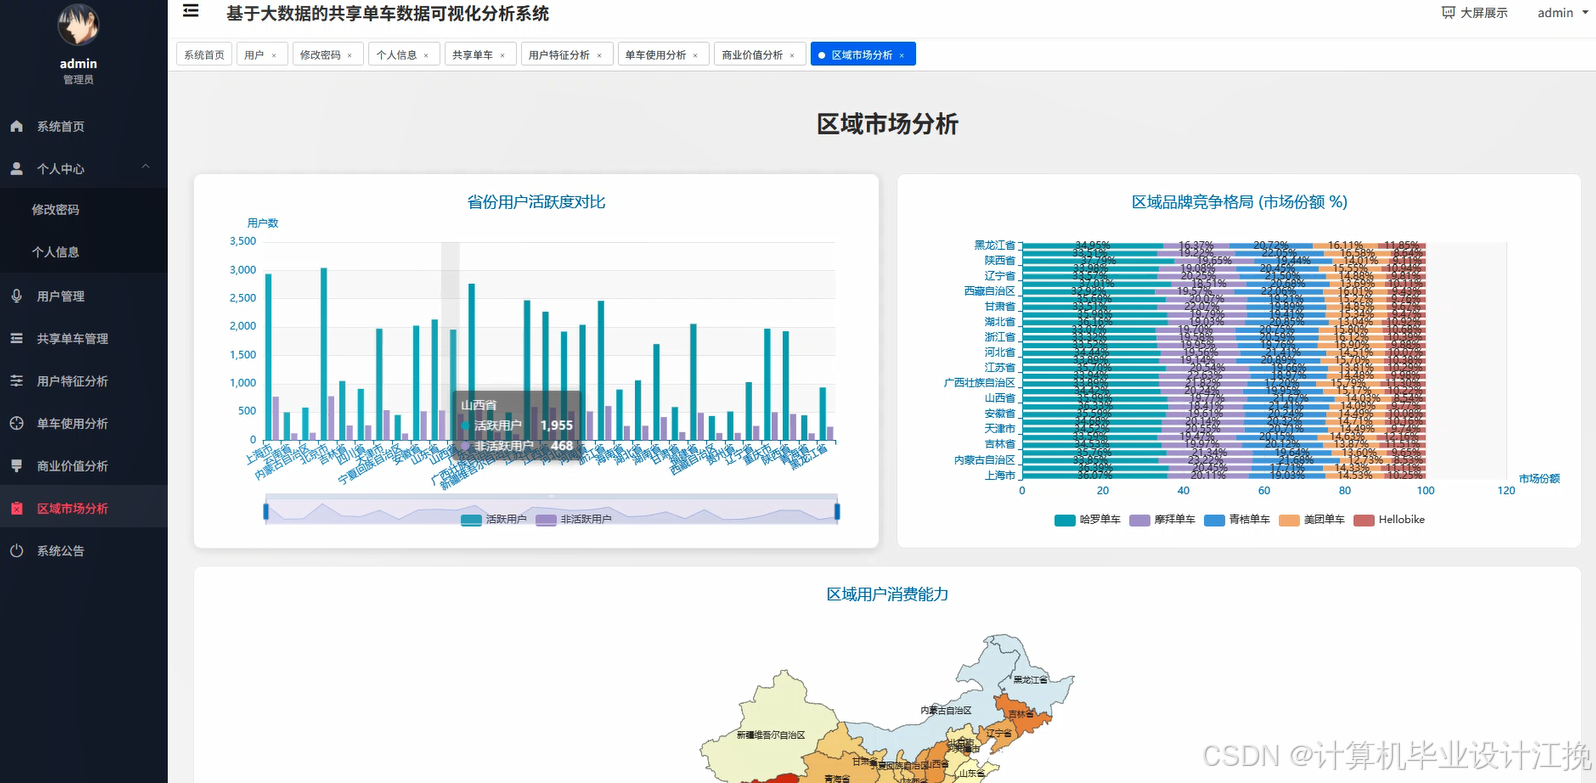
Task: Open 修改密码 in the sidebar submenu
Action: 55,210
